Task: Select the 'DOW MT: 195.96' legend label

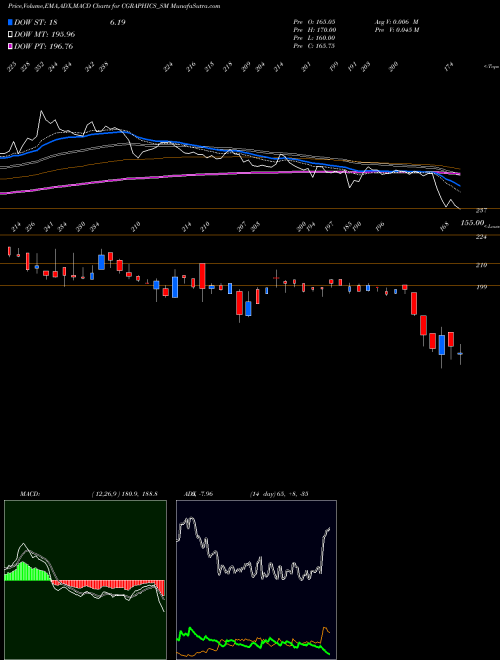Action: coord(45,34)
